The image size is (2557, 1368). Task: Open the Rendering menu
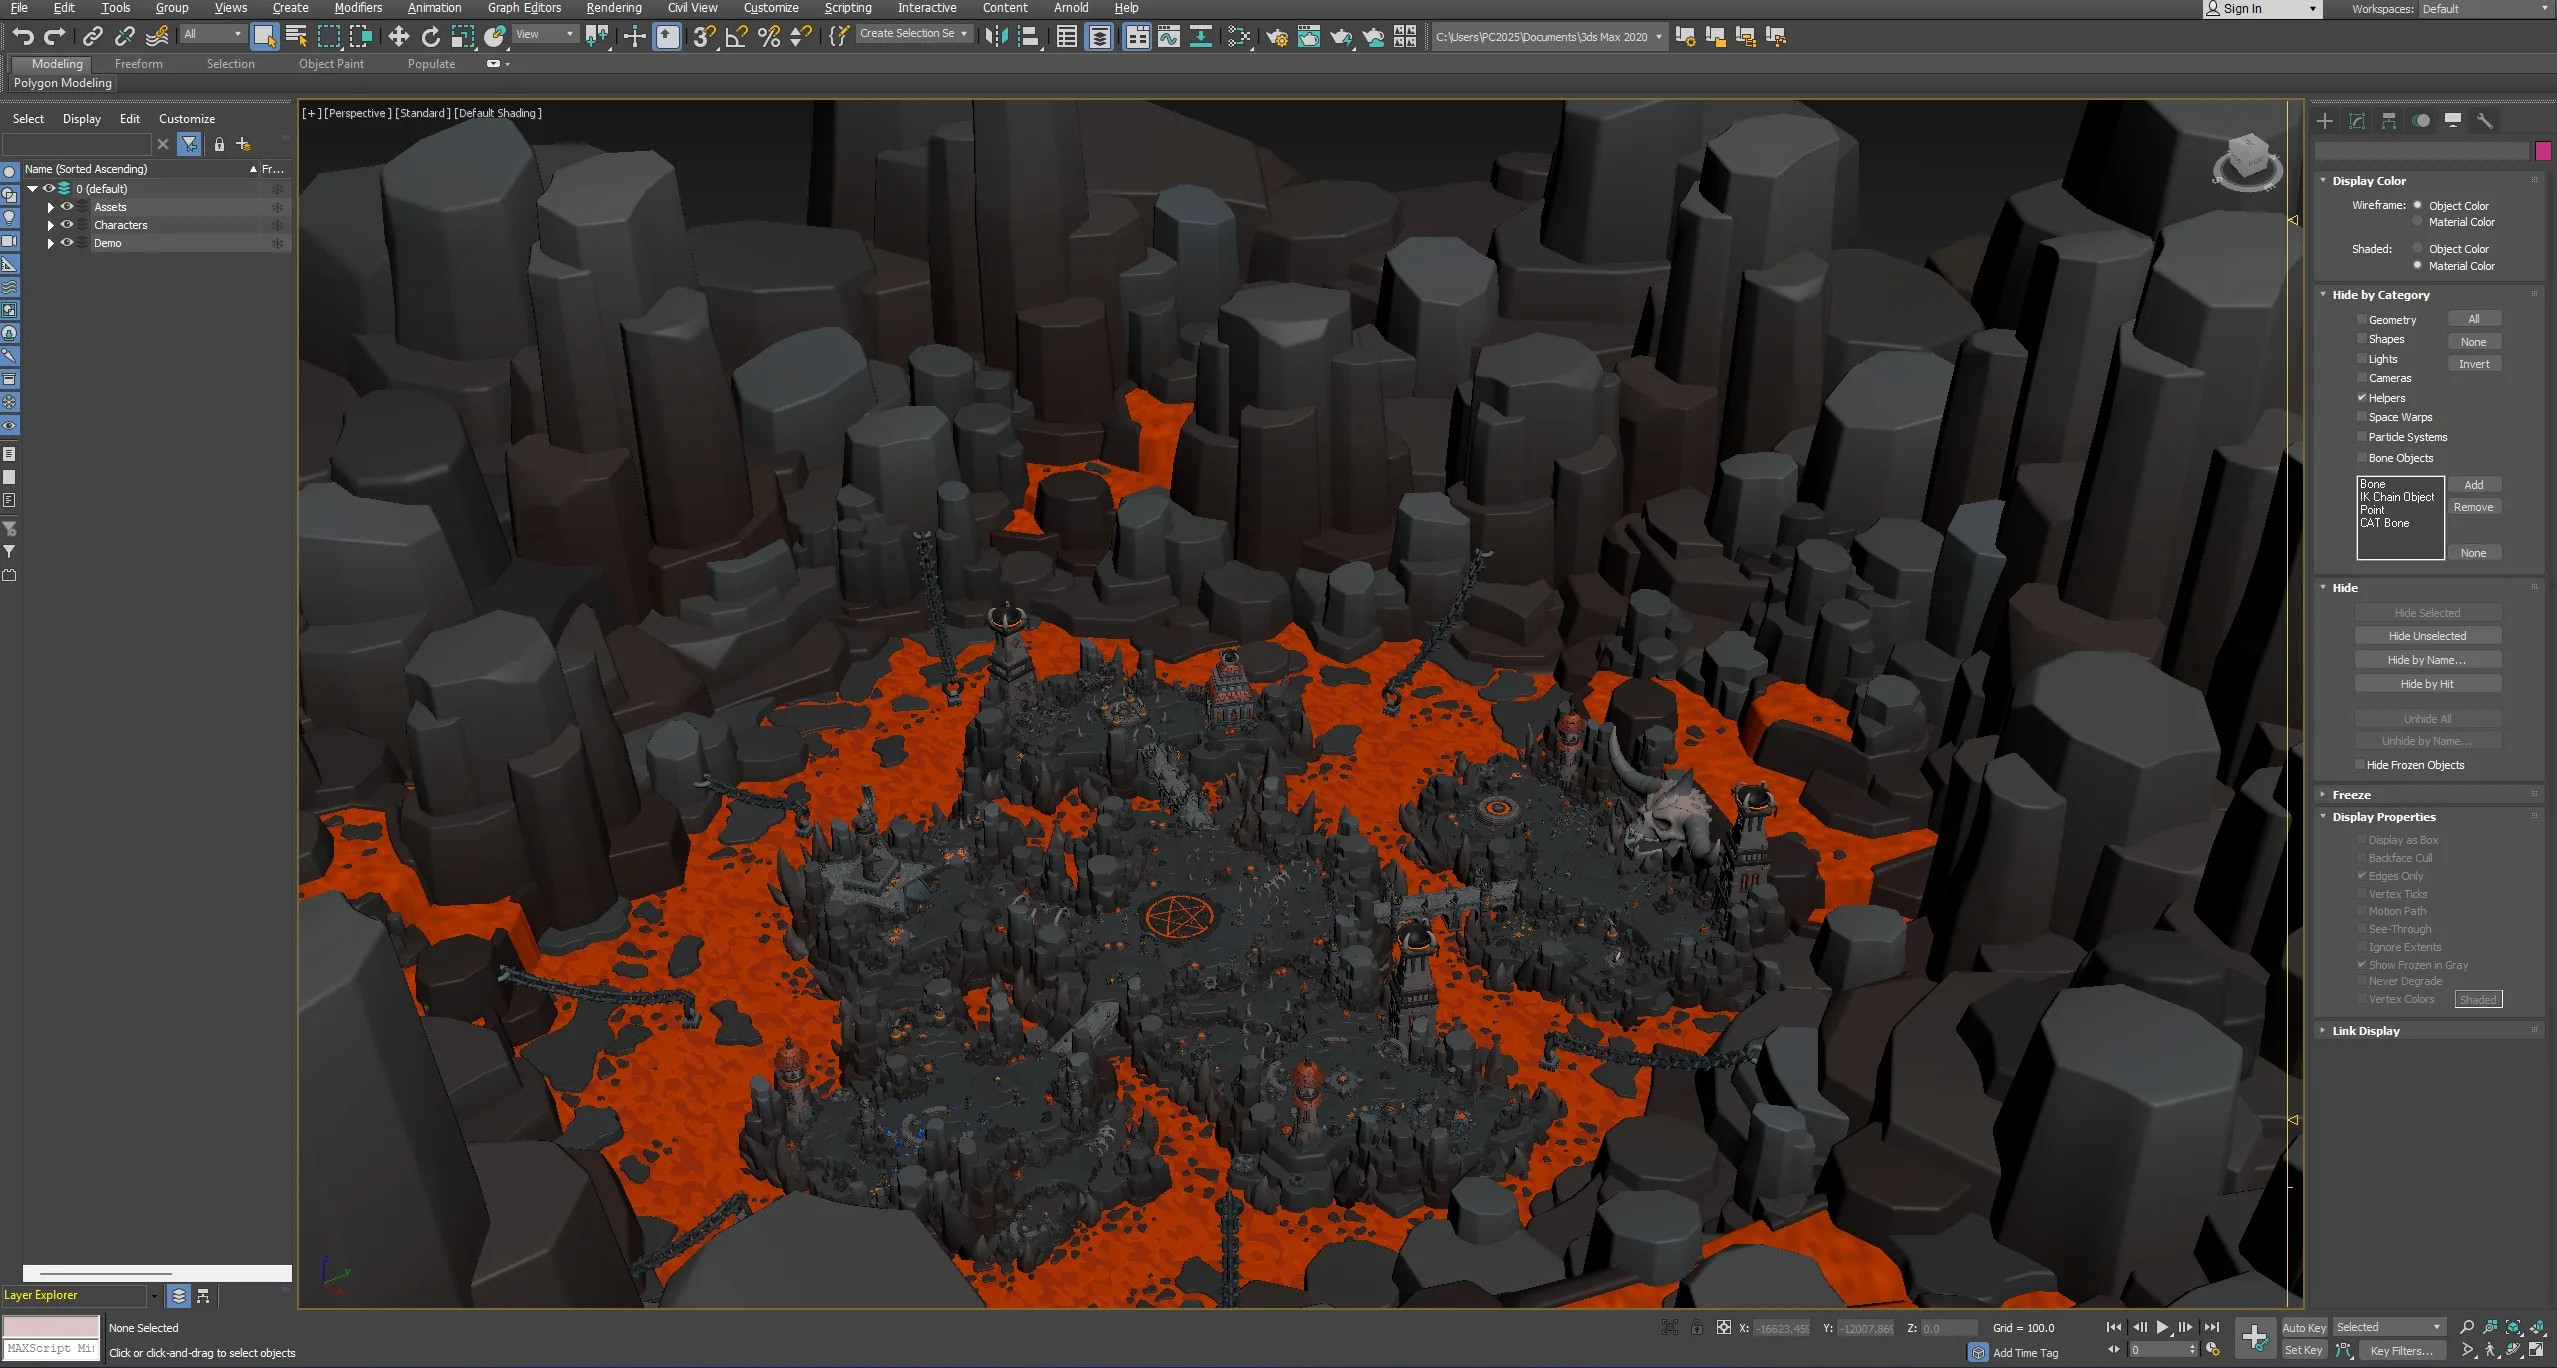(613, 8)
